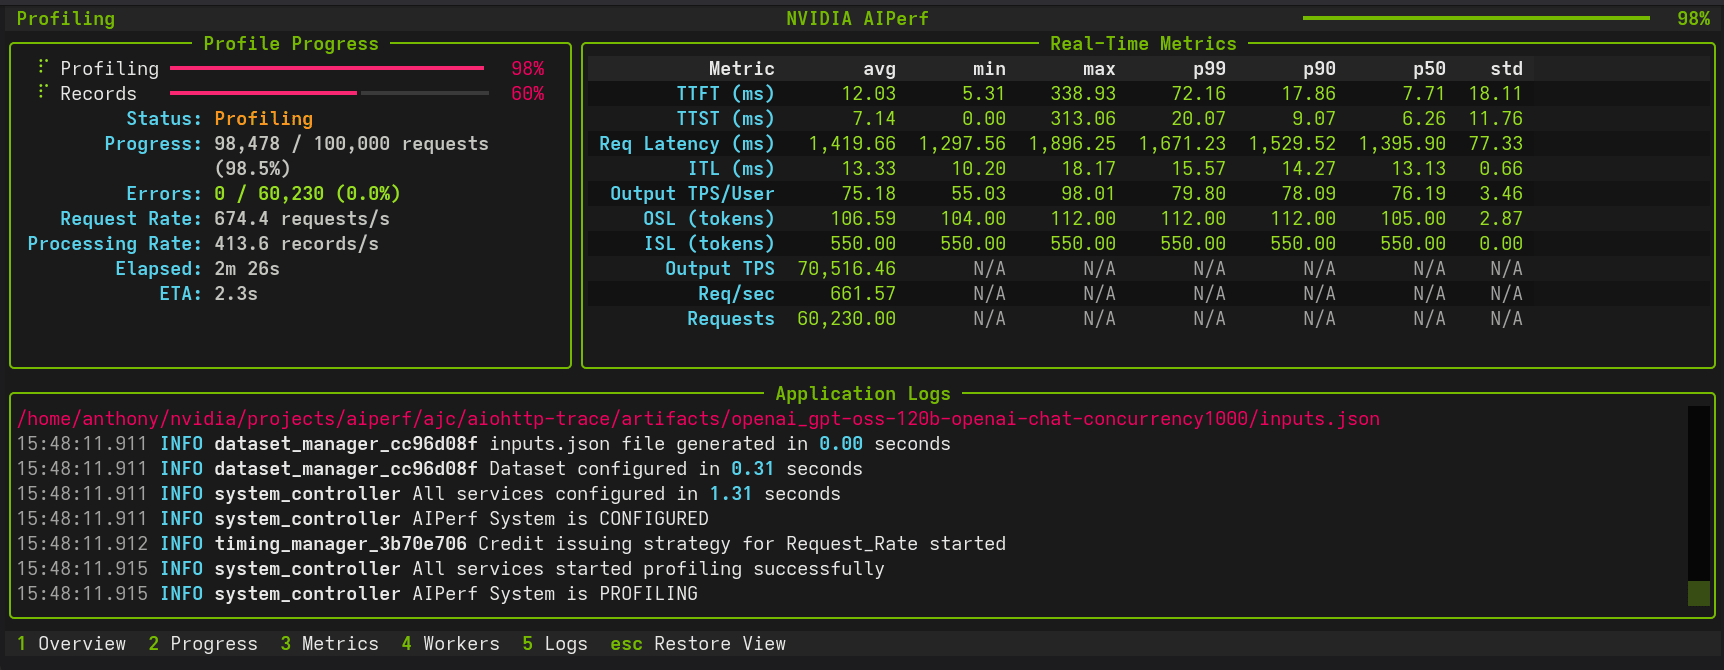
Task: Click log line Credit issuing strategy started
Action: tap(511, 544)
